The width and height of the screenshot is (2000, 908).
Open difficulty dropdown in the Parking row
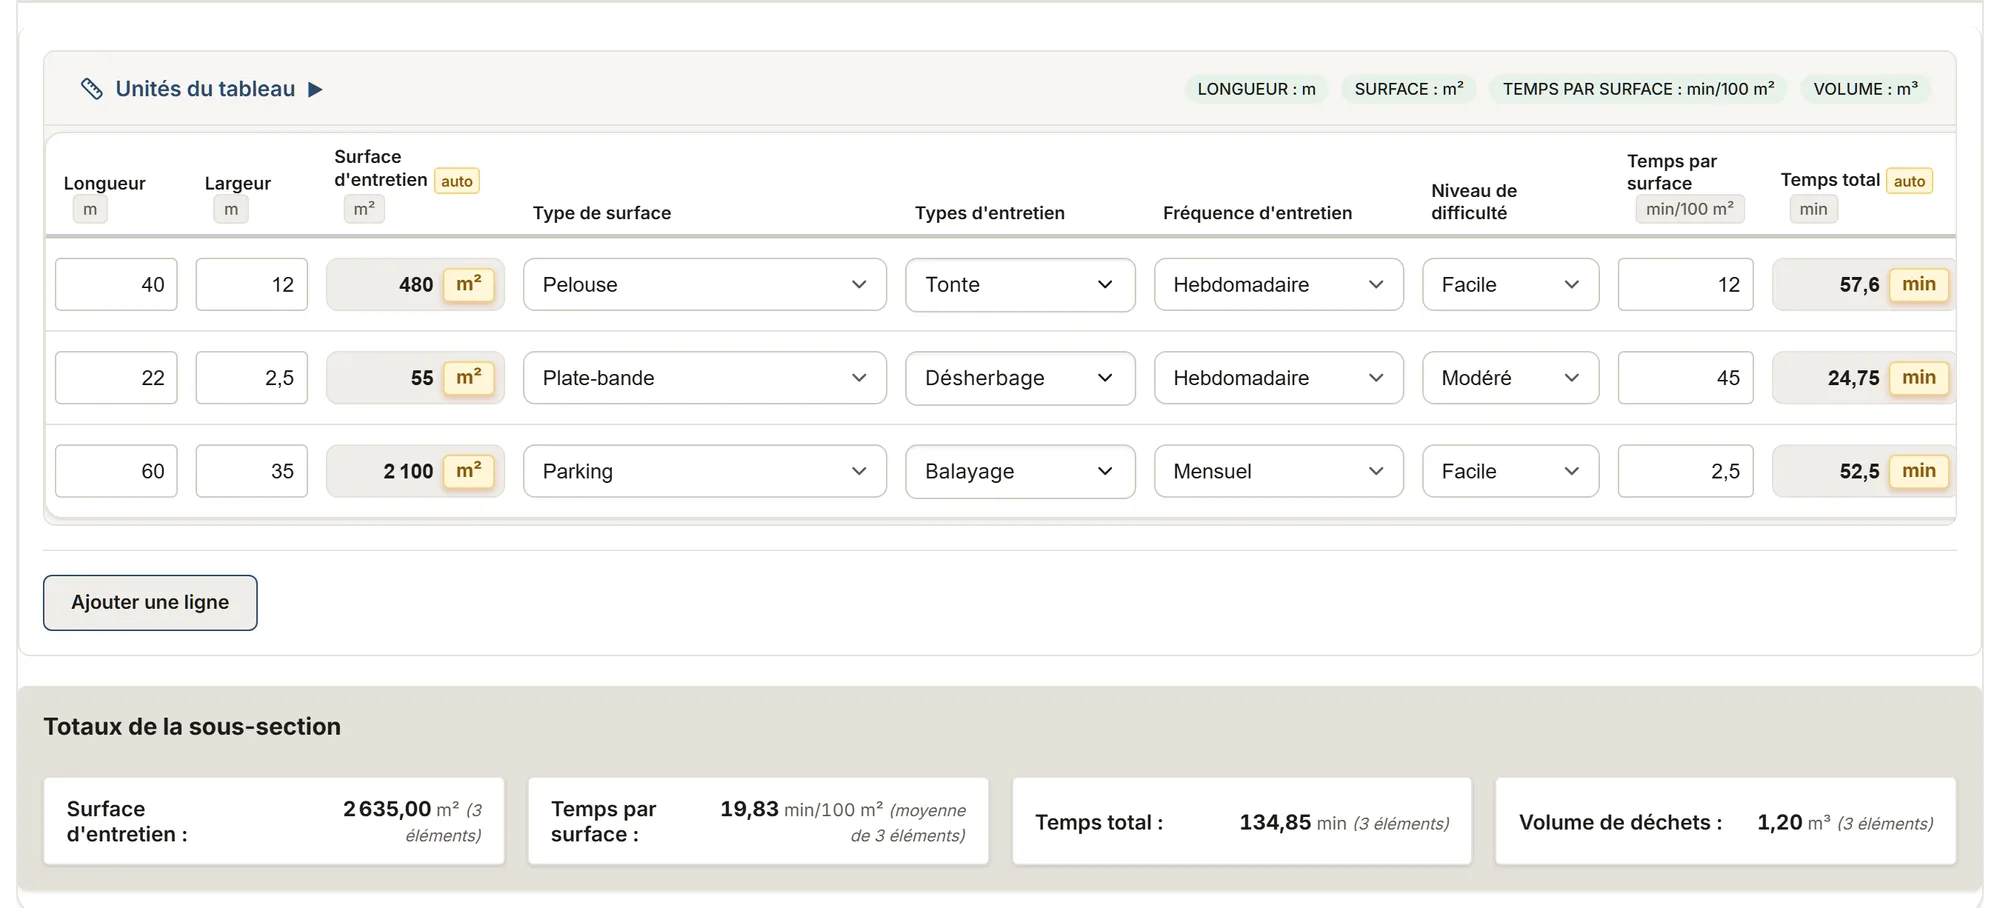[1511, 471]
